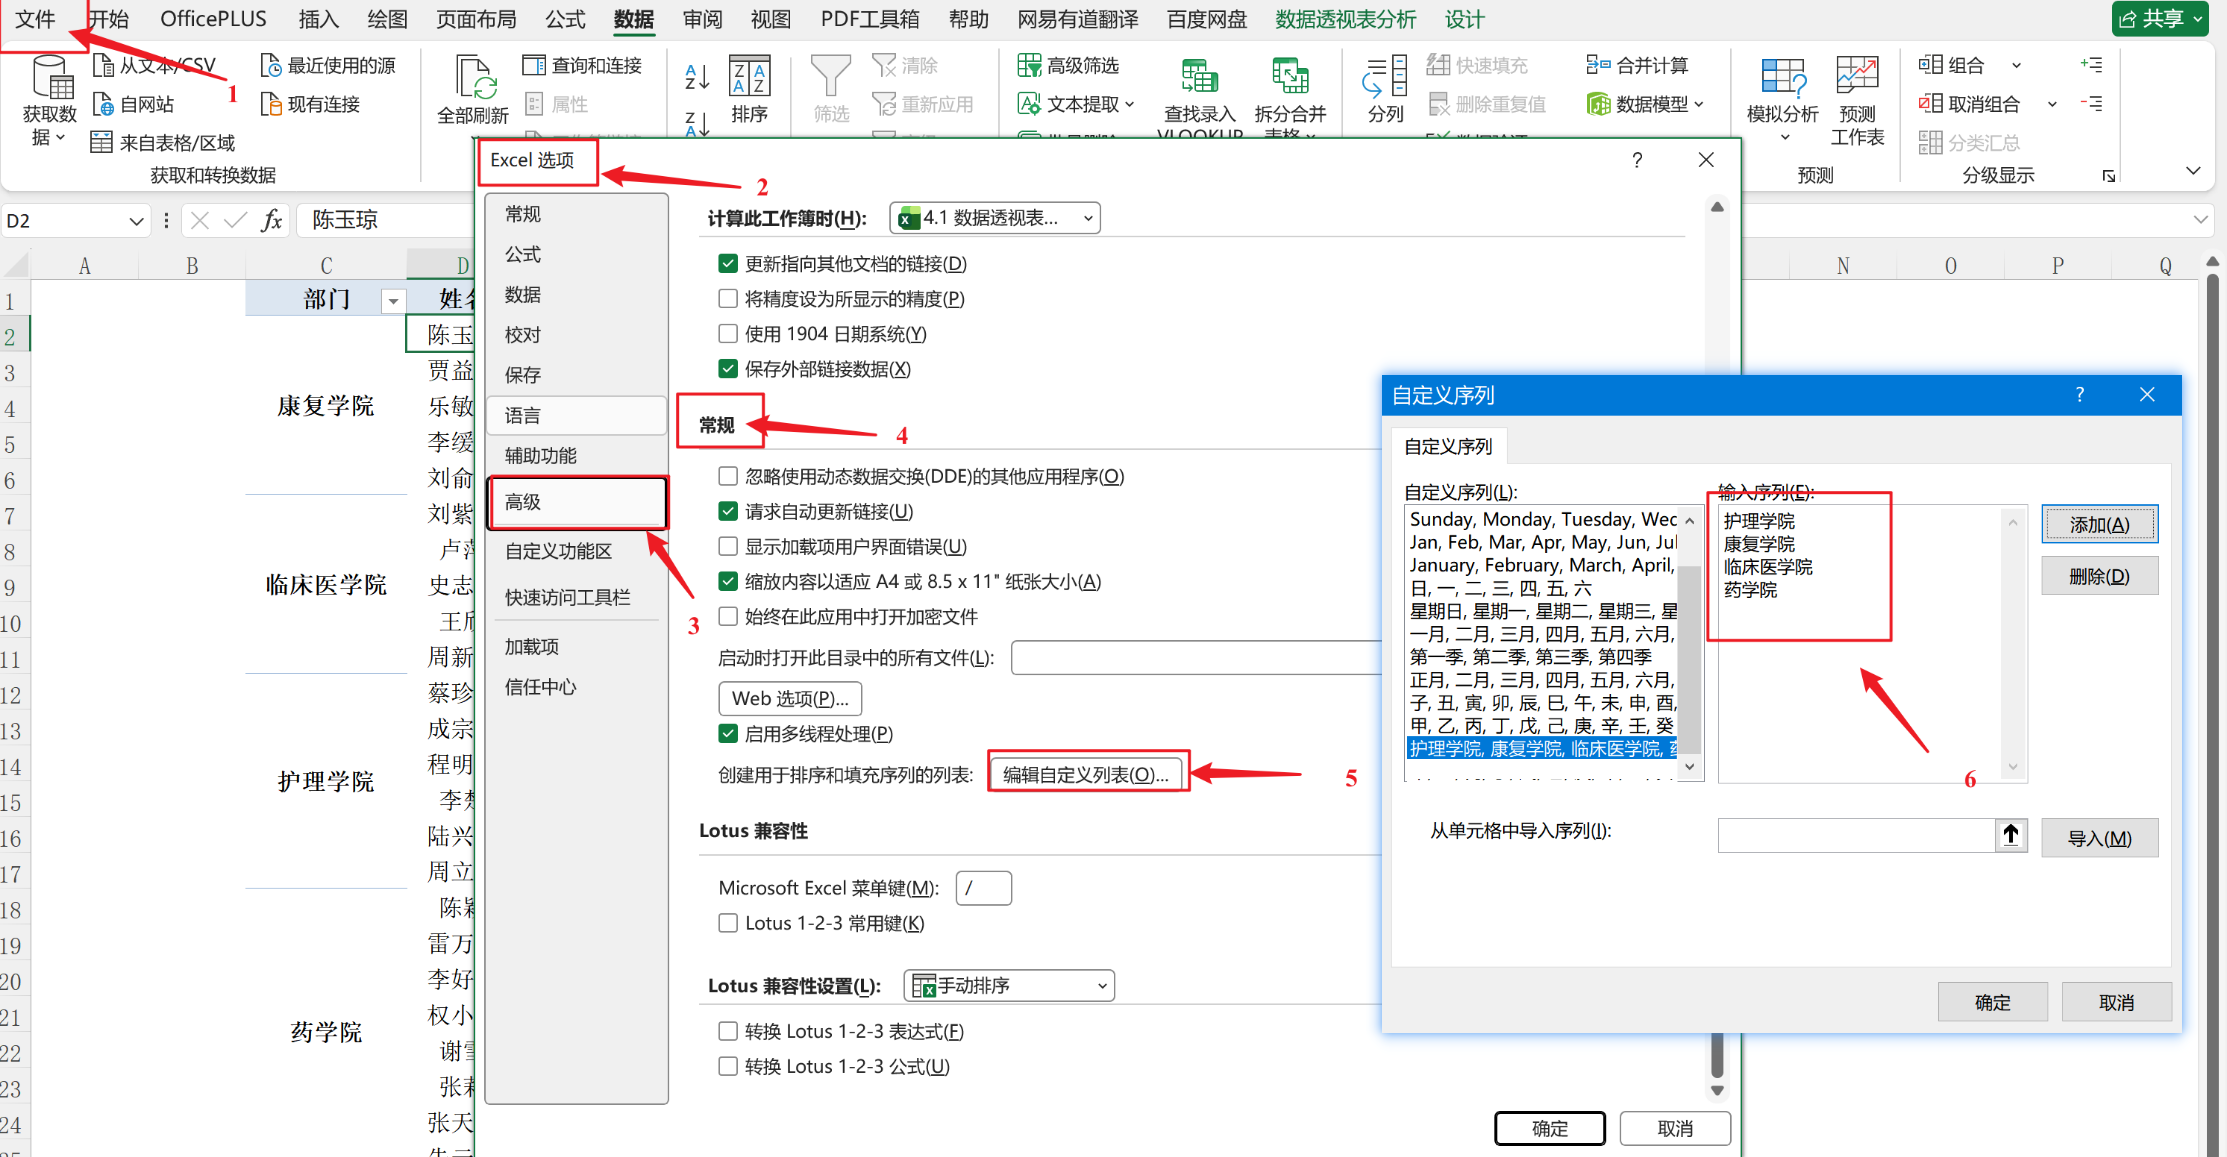
Task: Click the 添加(A) button
Action: pos(2099,525)
